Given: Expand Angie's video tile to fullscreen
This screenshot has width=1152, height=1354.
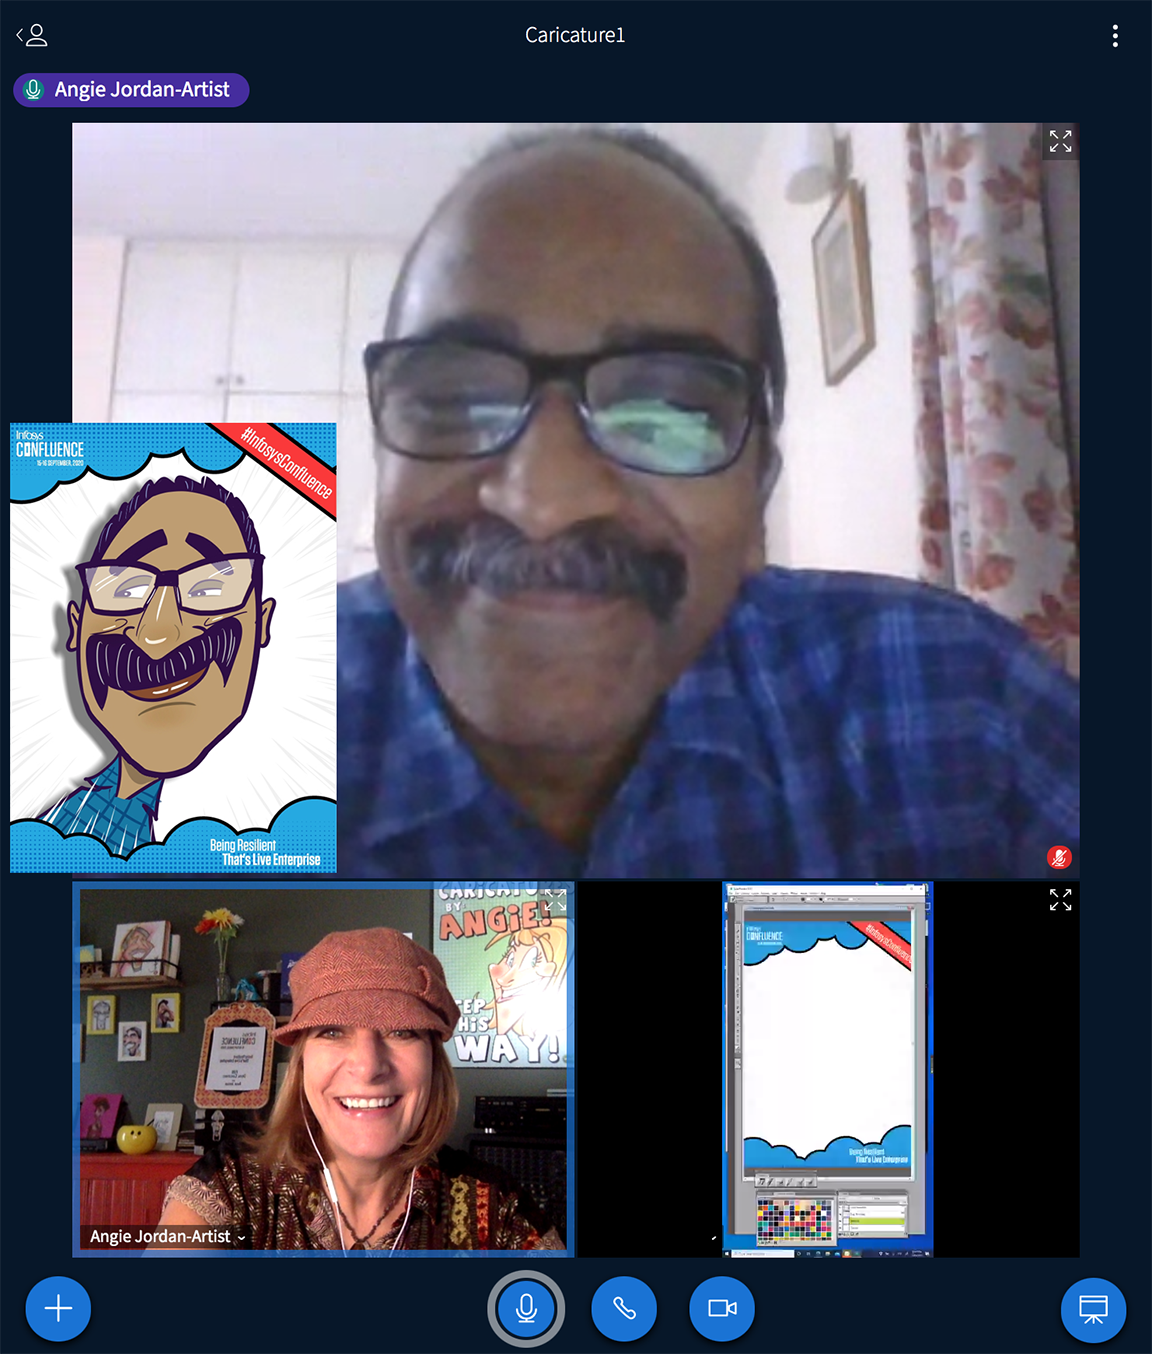Looking at the screenshot, I should 555,900.
